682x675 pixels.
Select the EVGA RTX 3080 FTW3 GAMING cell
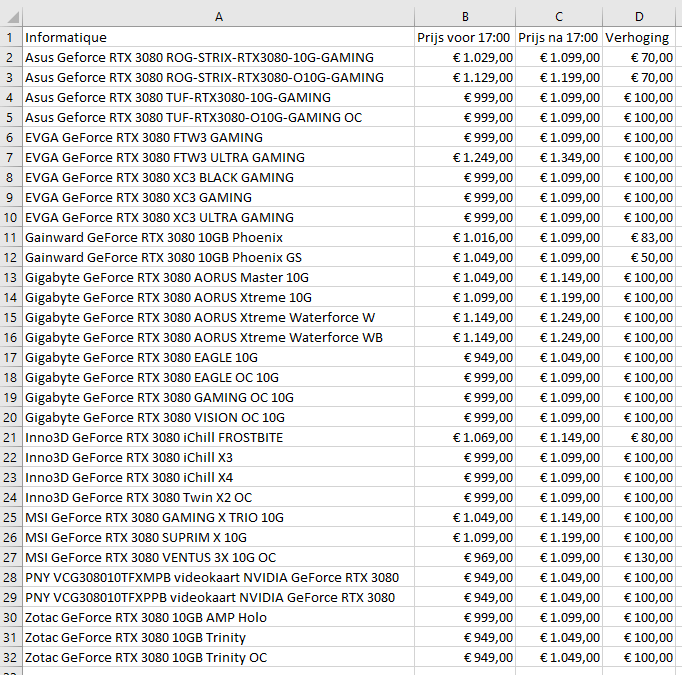[x=219, y=137]
